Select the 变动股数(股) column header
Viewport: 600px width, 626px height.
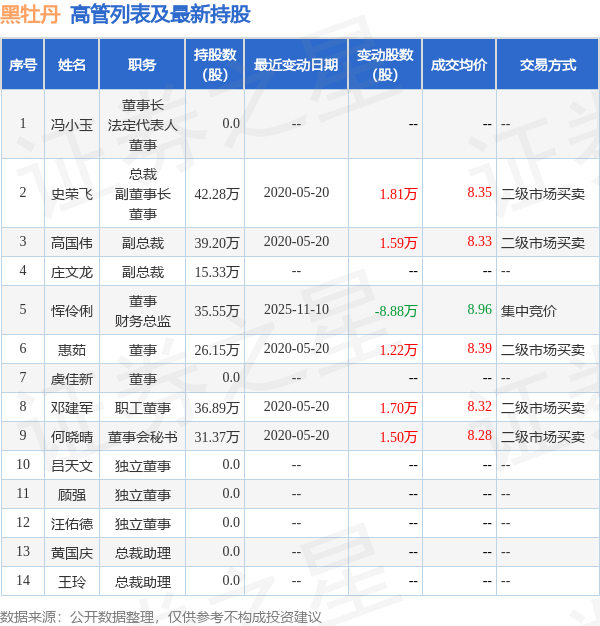385,64
